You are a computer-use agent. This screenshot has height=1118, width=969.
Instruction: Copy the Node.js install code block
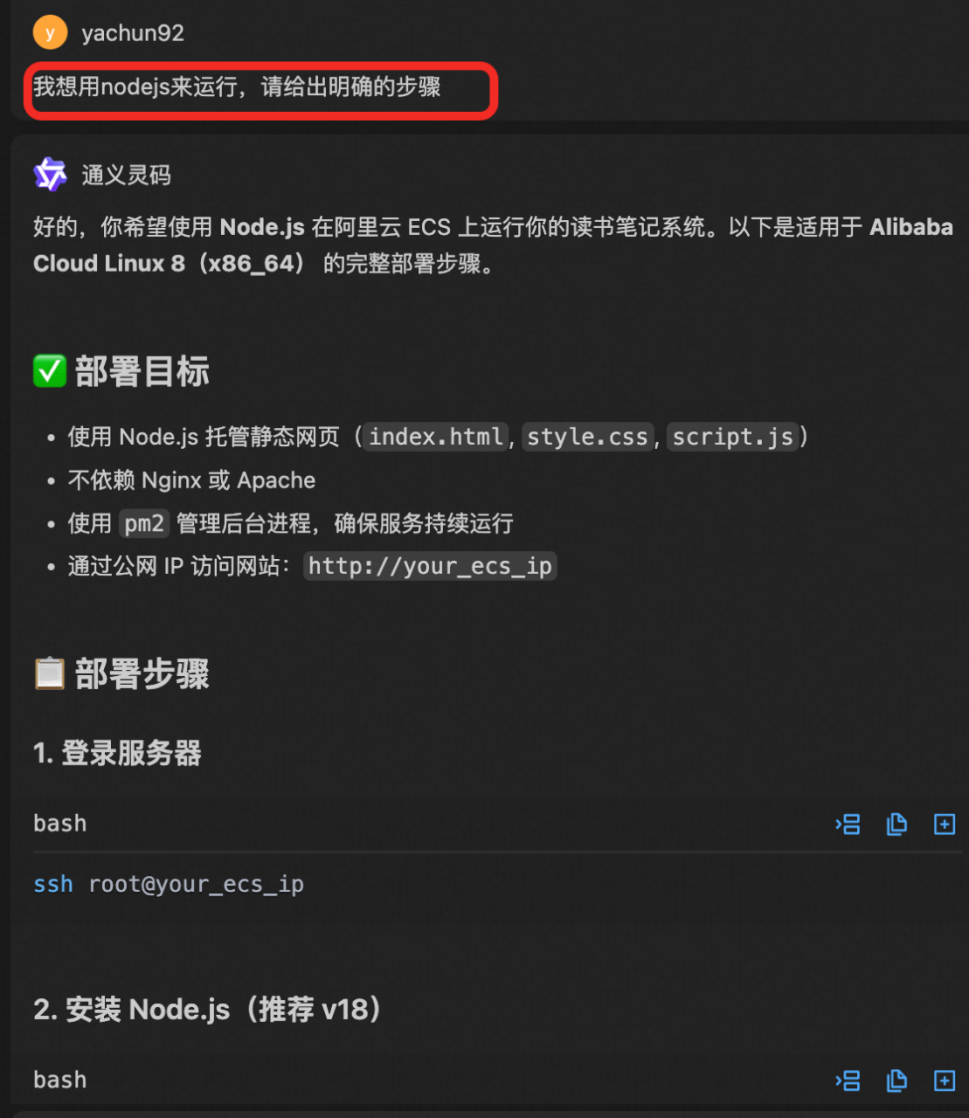point(896,1080)
